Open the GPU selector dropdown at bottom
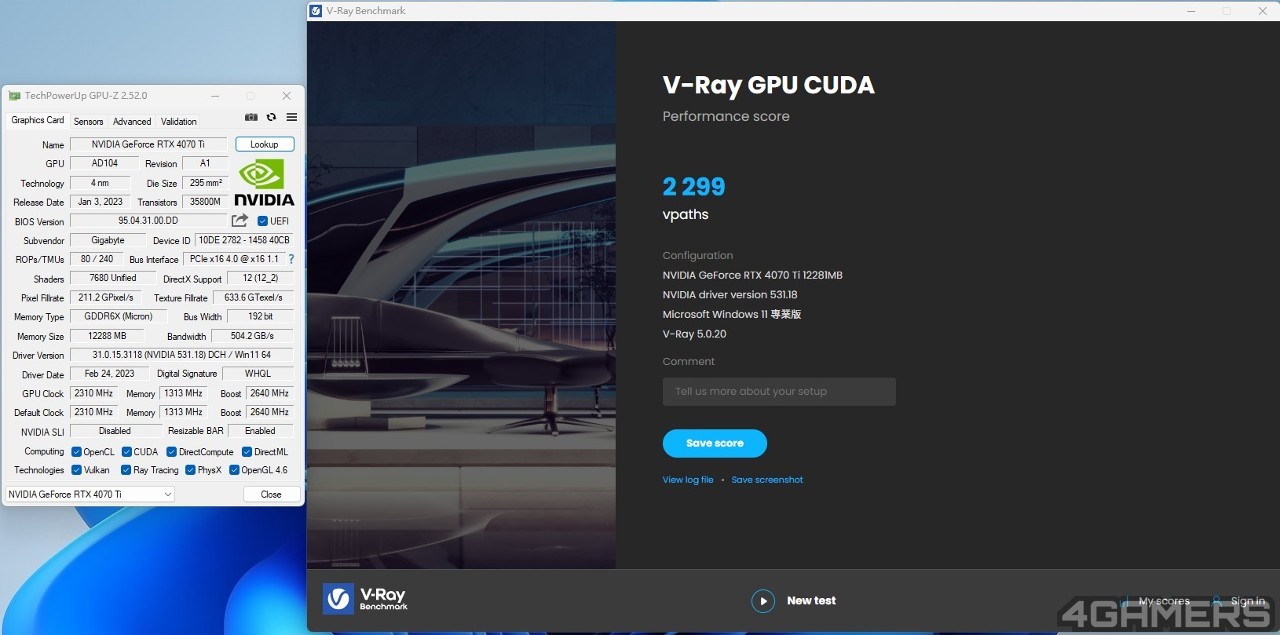Viewport: 1280px width, 635px height. (90, 494)
